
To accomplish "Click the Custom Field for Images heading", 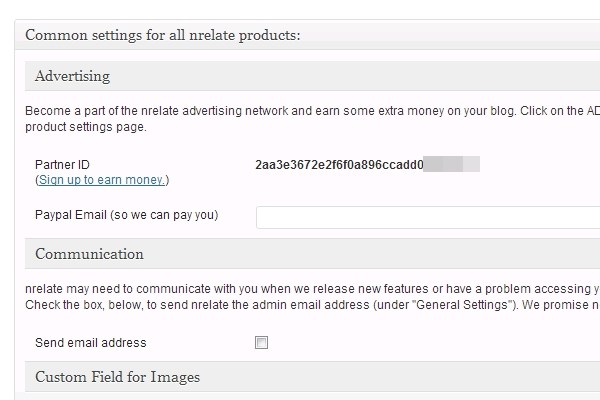I will click(x=117, y=377).
